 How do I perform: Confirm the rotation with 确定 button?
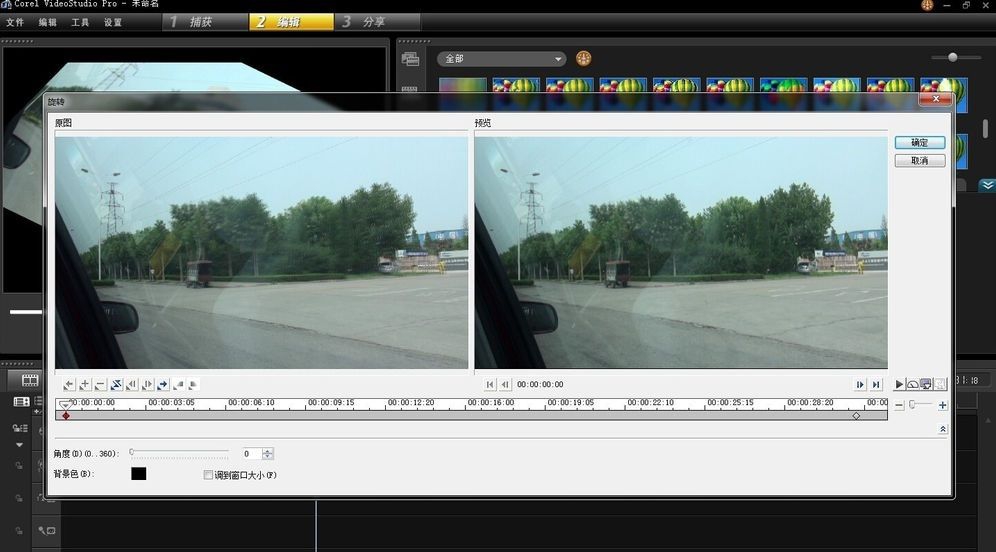tap(919, 143)
